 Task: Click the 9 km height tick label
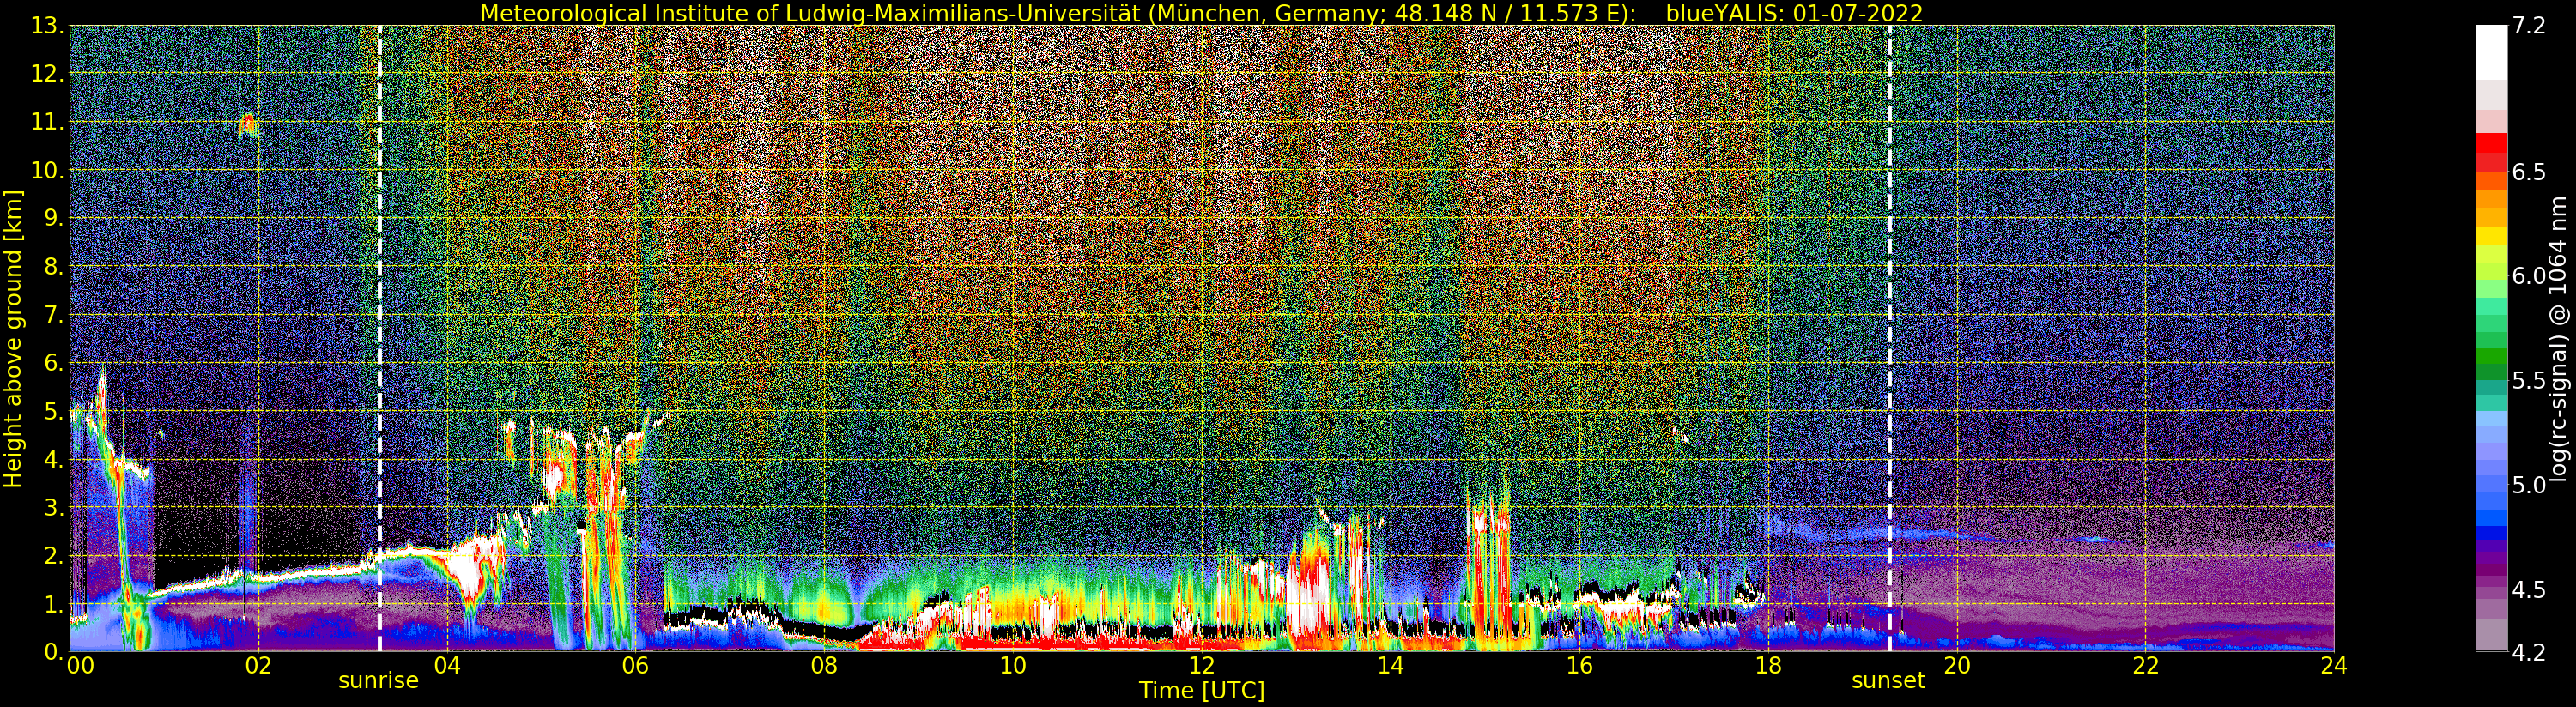tap(55, 219)
